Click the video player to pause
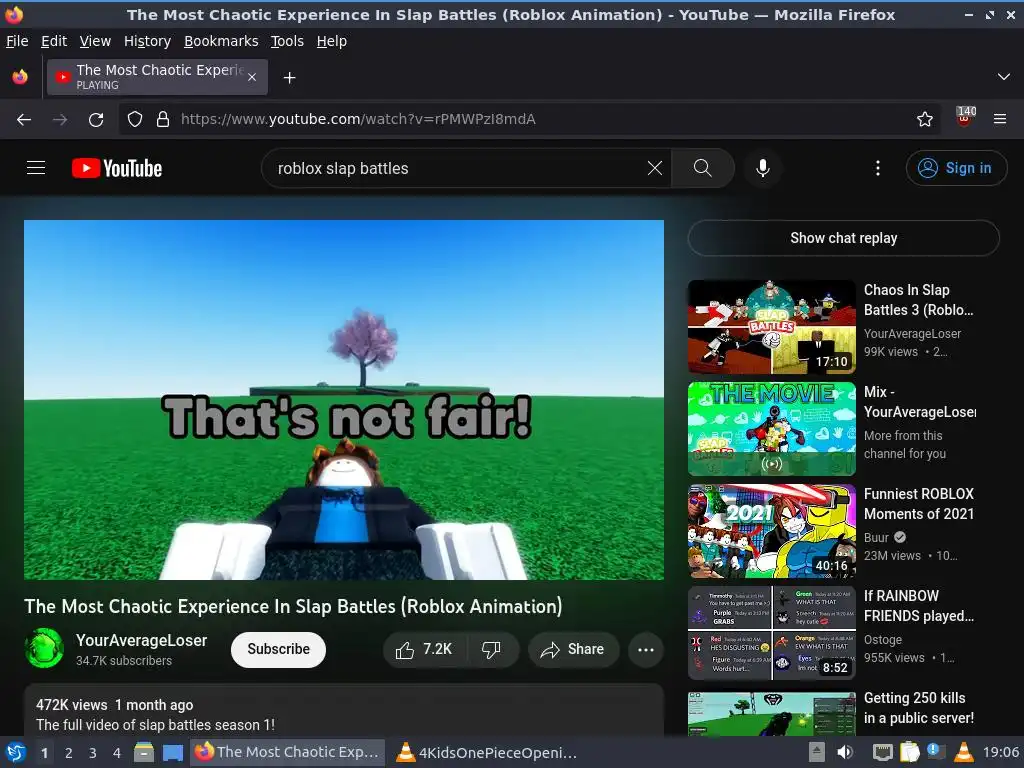1024x768 pixels. click(344, 400)
